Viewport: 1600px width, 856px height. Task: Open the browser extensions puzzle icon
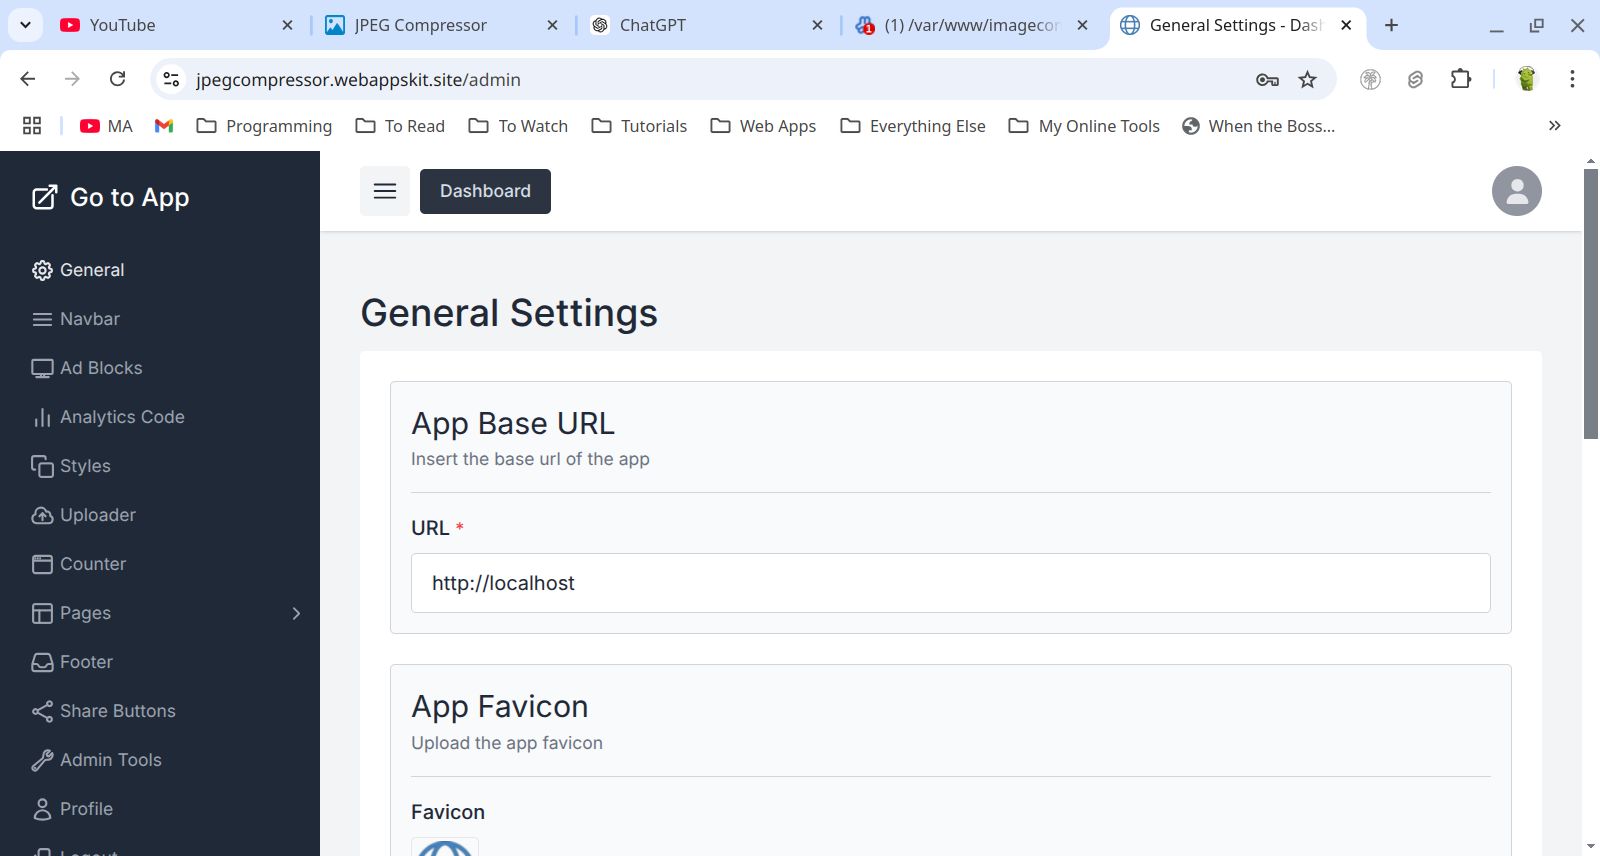1461,80
